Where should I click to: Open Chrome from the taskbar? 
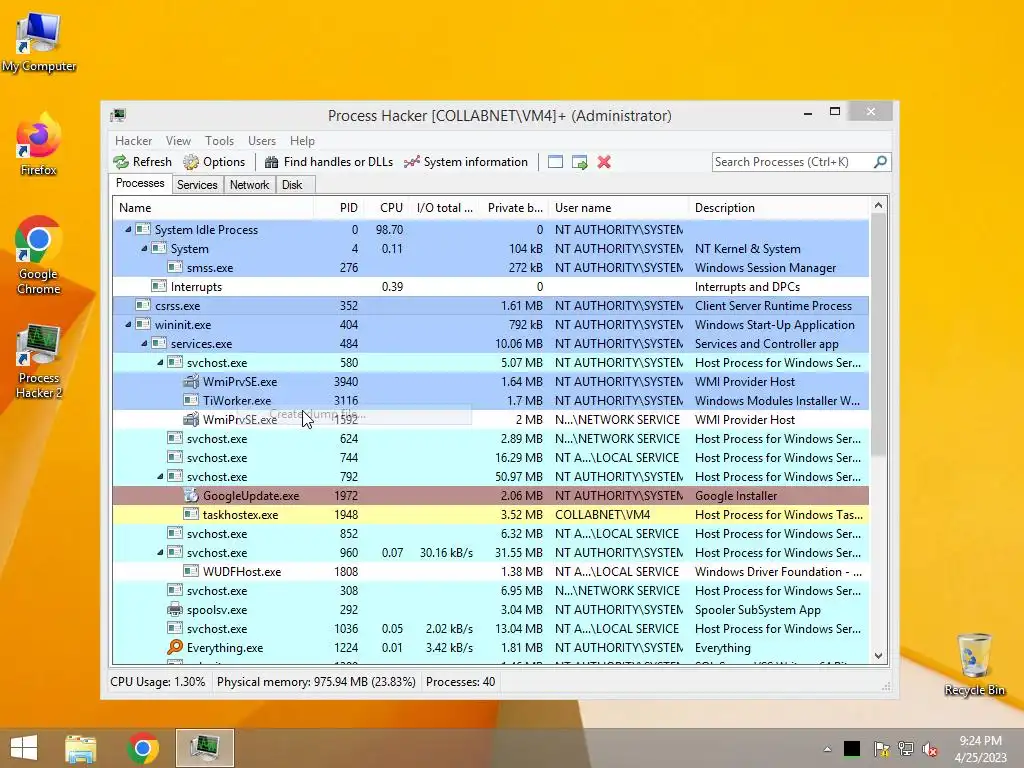click(x=143, y=748)
